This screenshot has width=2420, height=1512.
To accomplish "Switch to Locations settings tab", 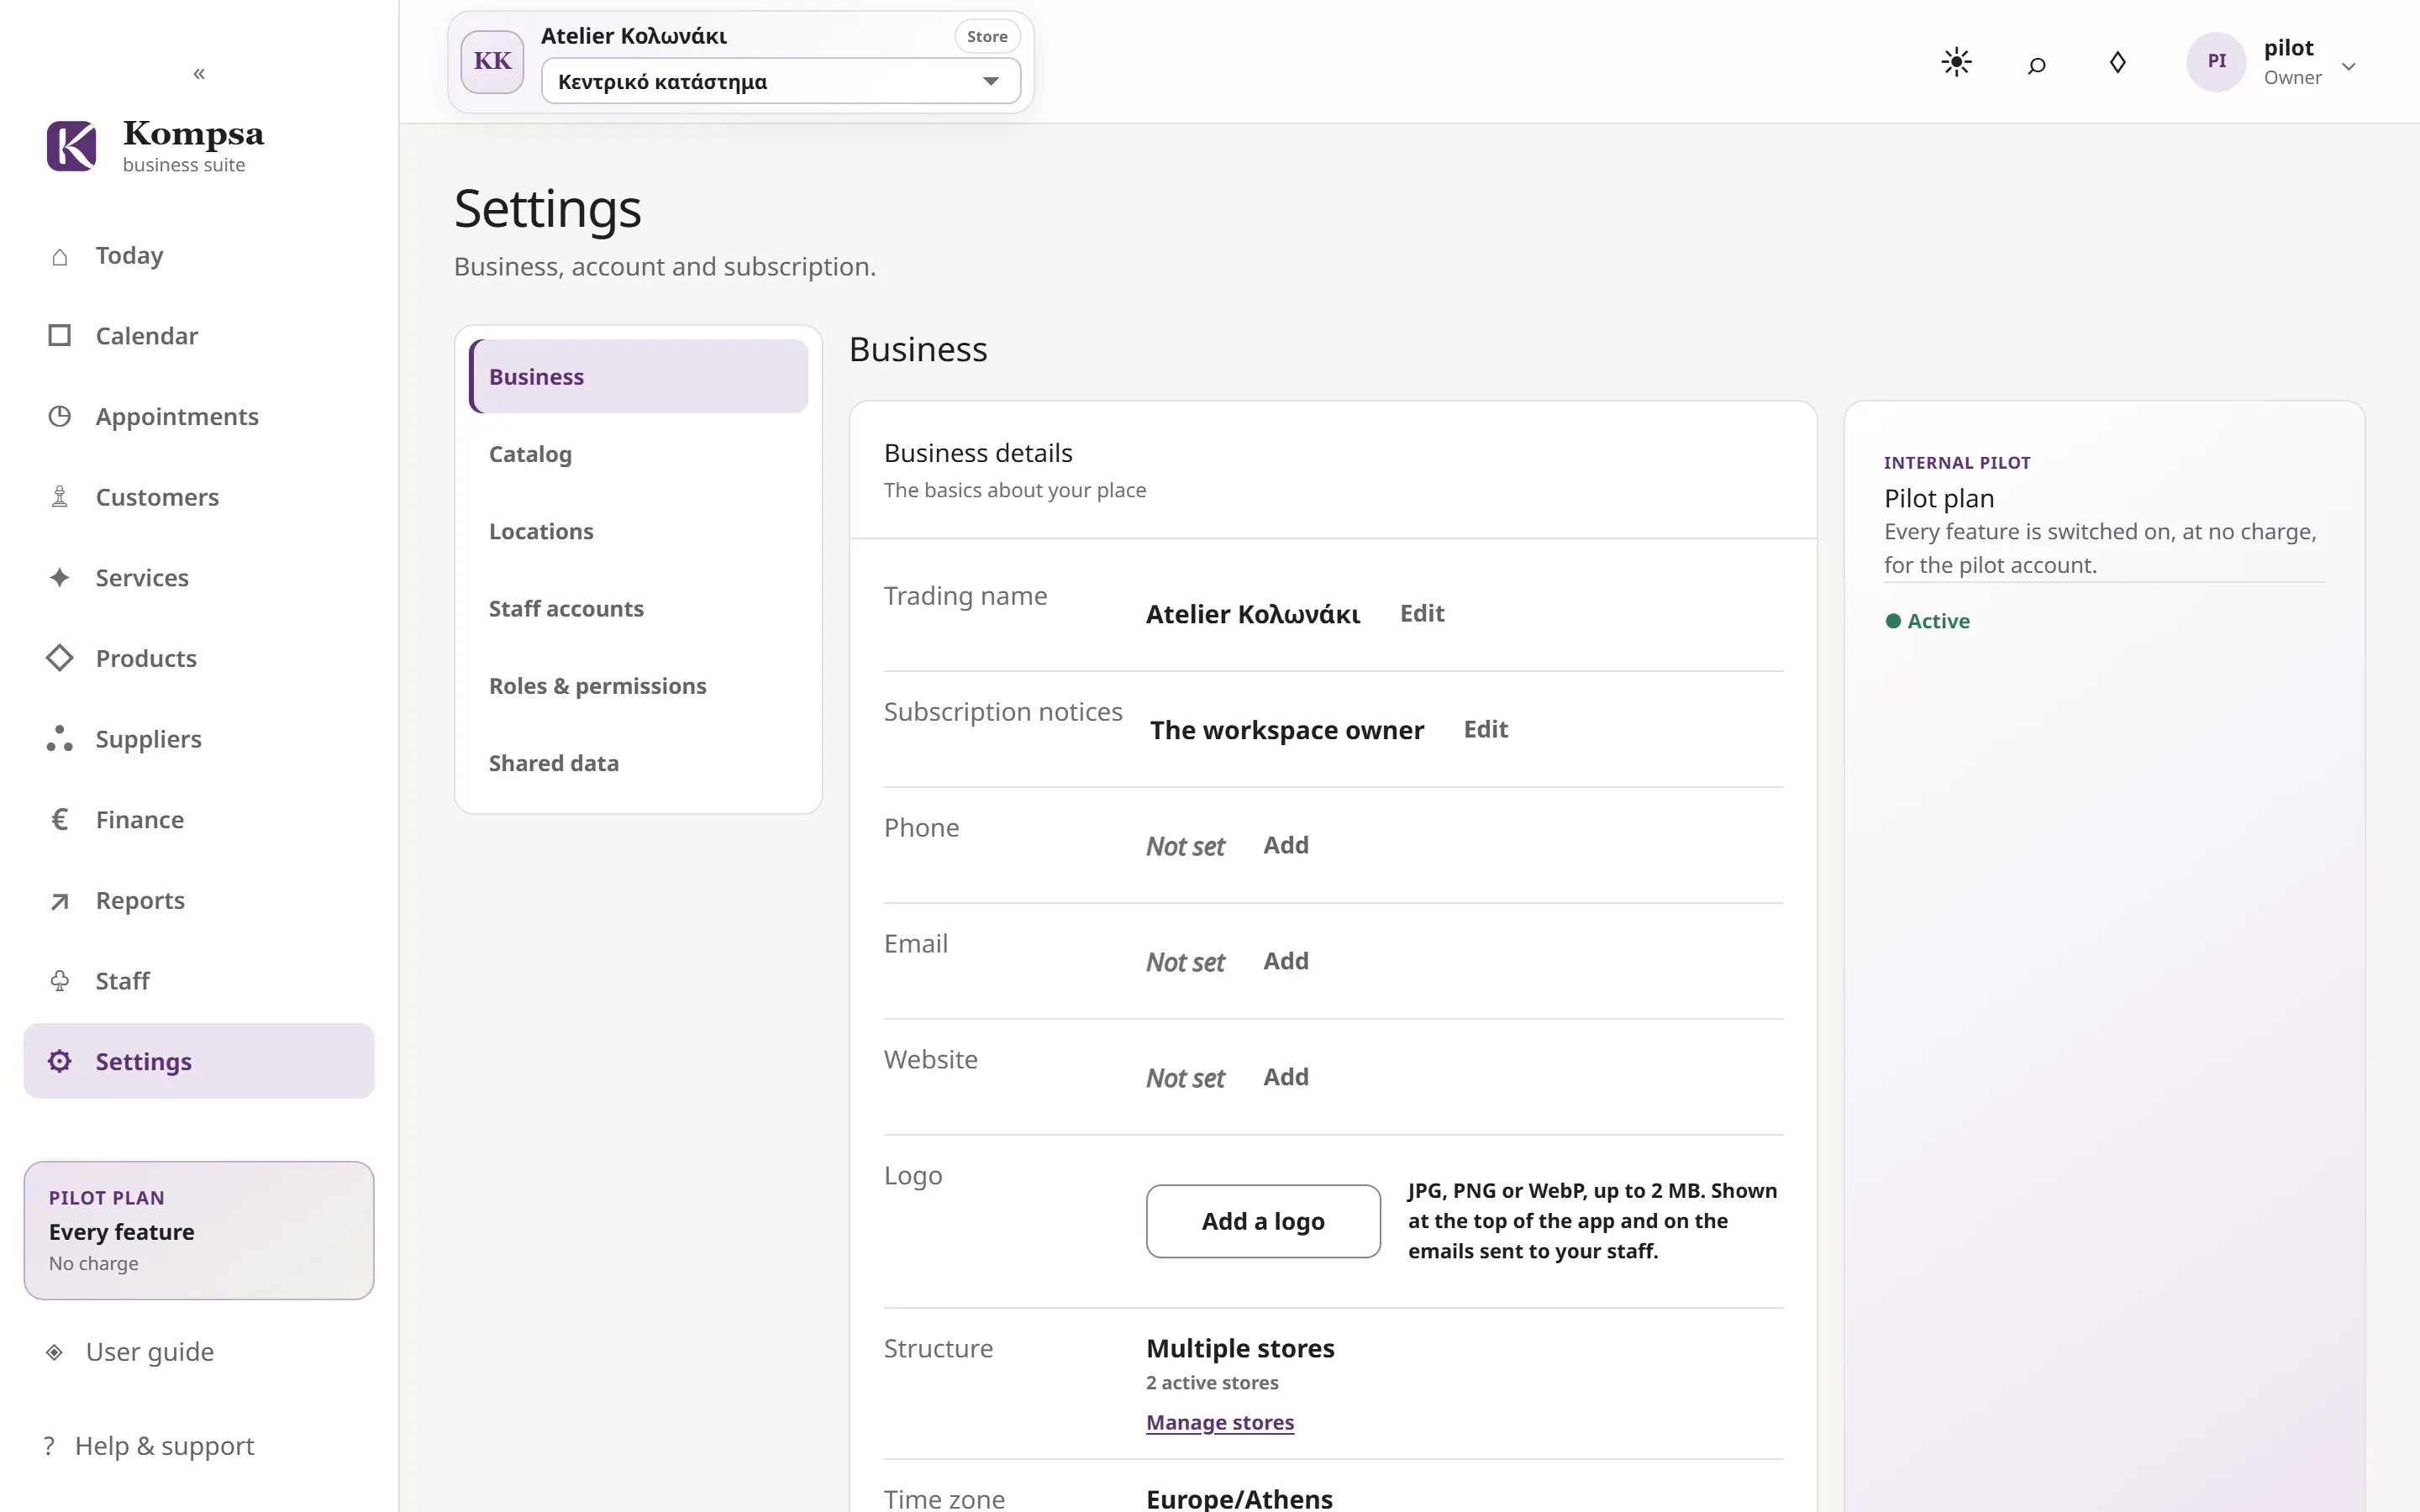I will (x=638, y=531).
